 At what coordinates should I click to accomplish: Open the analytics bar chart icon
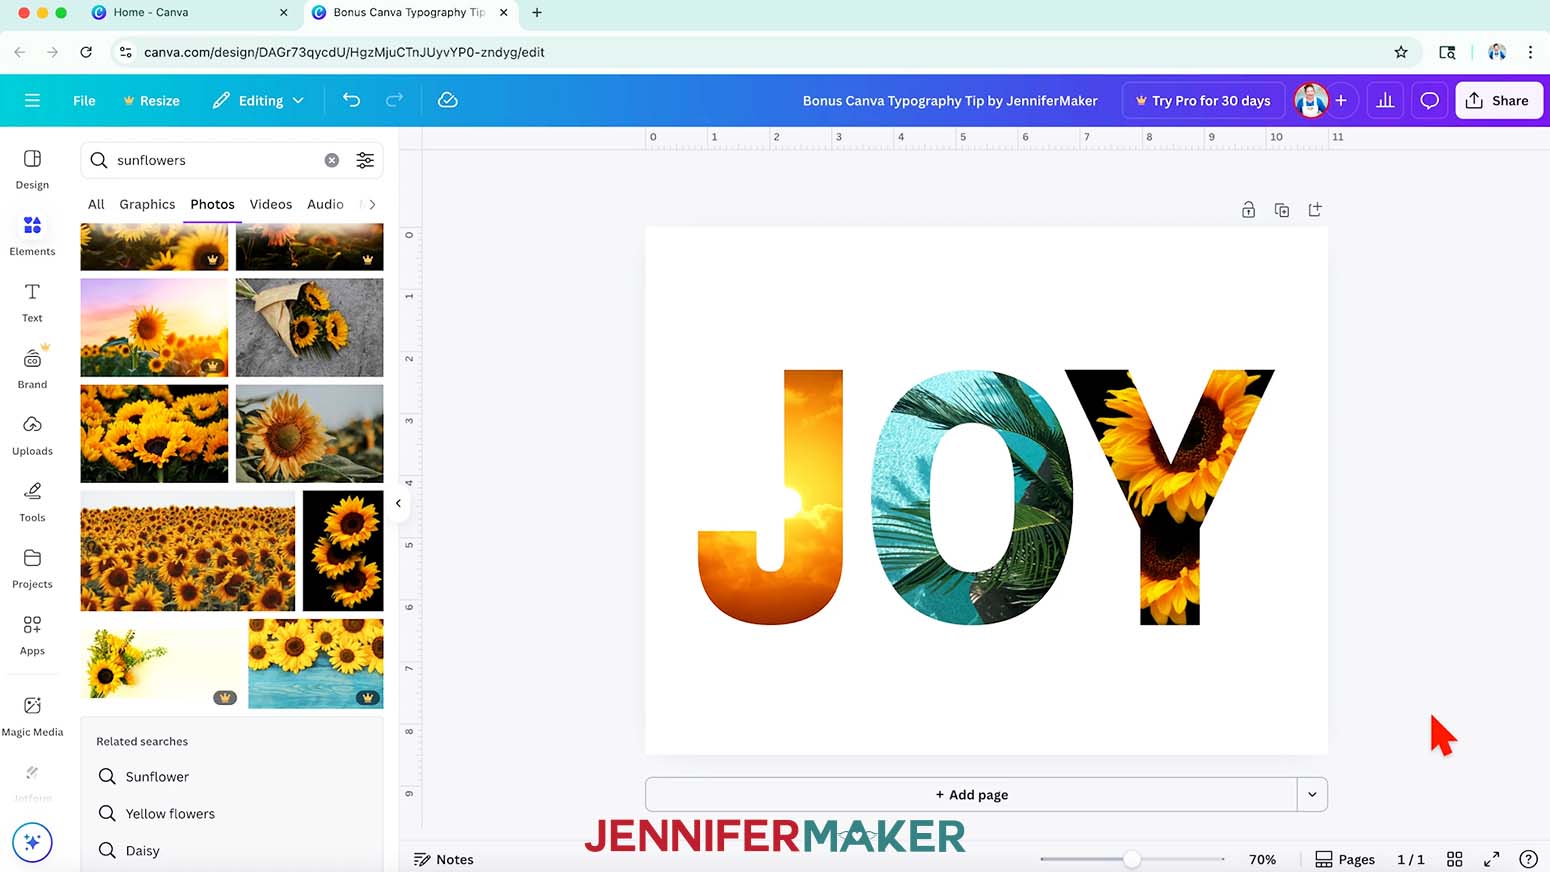1385,100
